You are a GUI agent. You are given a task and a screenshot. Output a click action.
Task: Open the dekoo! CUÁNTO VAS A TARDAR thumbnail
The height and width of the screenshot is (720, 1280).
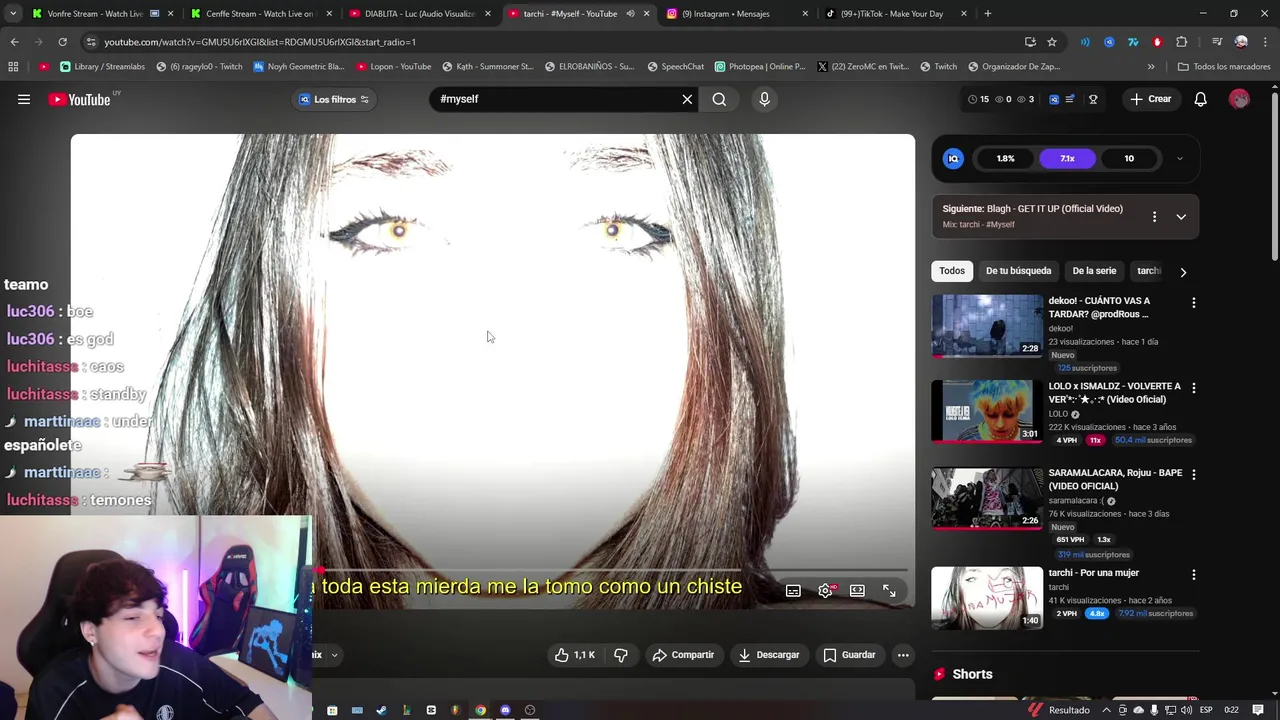click(x=987, y=325)
